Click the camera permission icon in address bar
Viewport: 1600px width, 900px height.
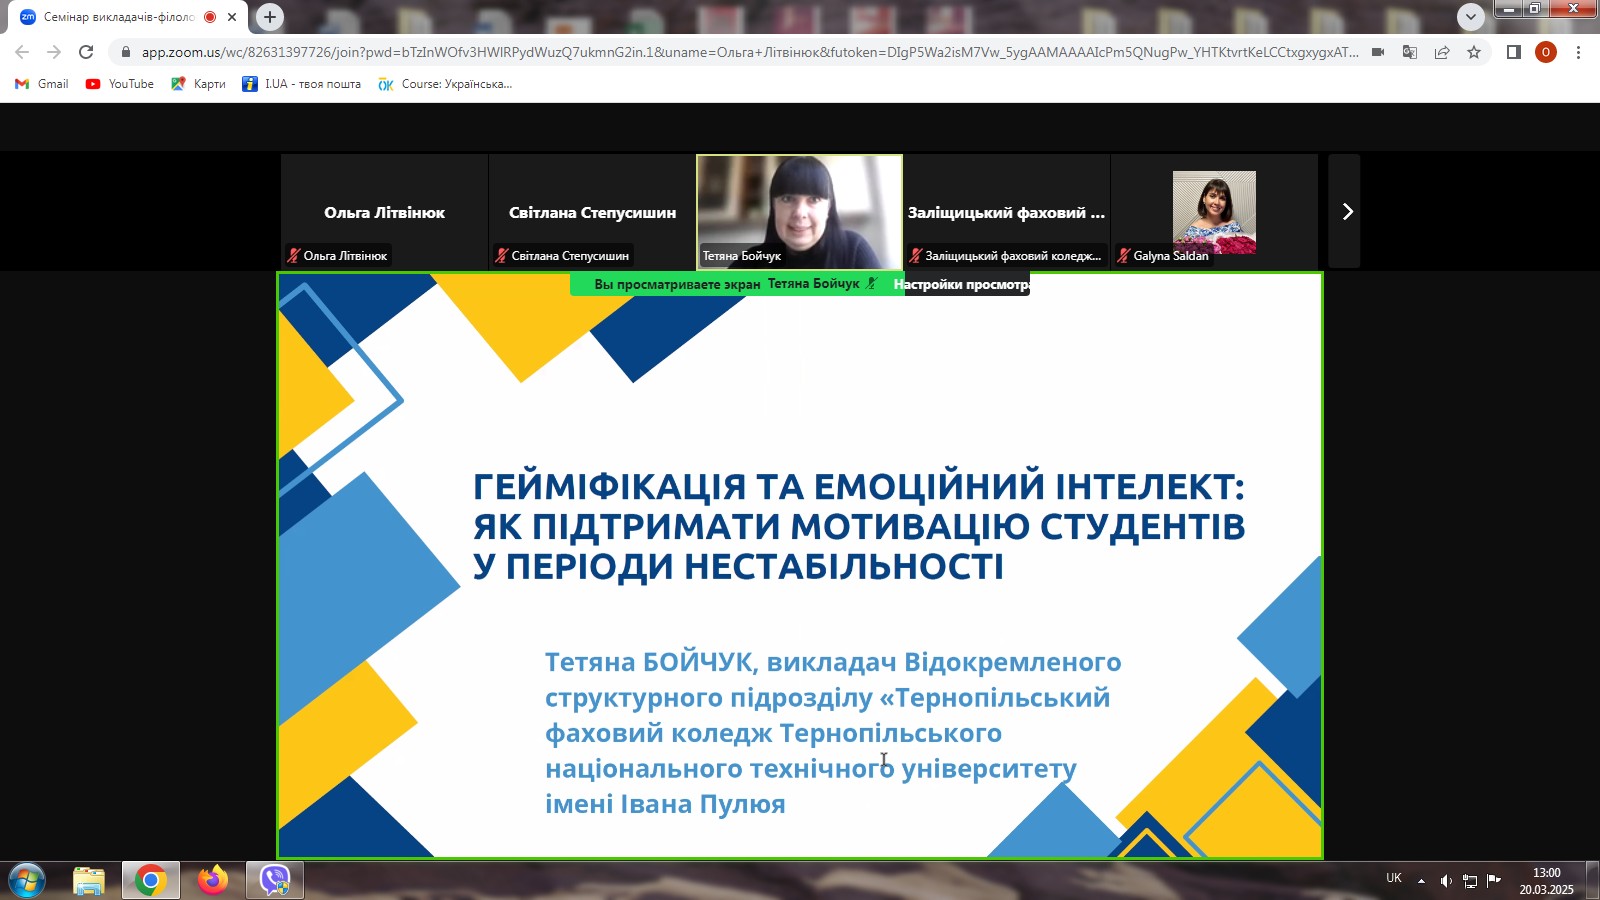(x=1378, y=52)
